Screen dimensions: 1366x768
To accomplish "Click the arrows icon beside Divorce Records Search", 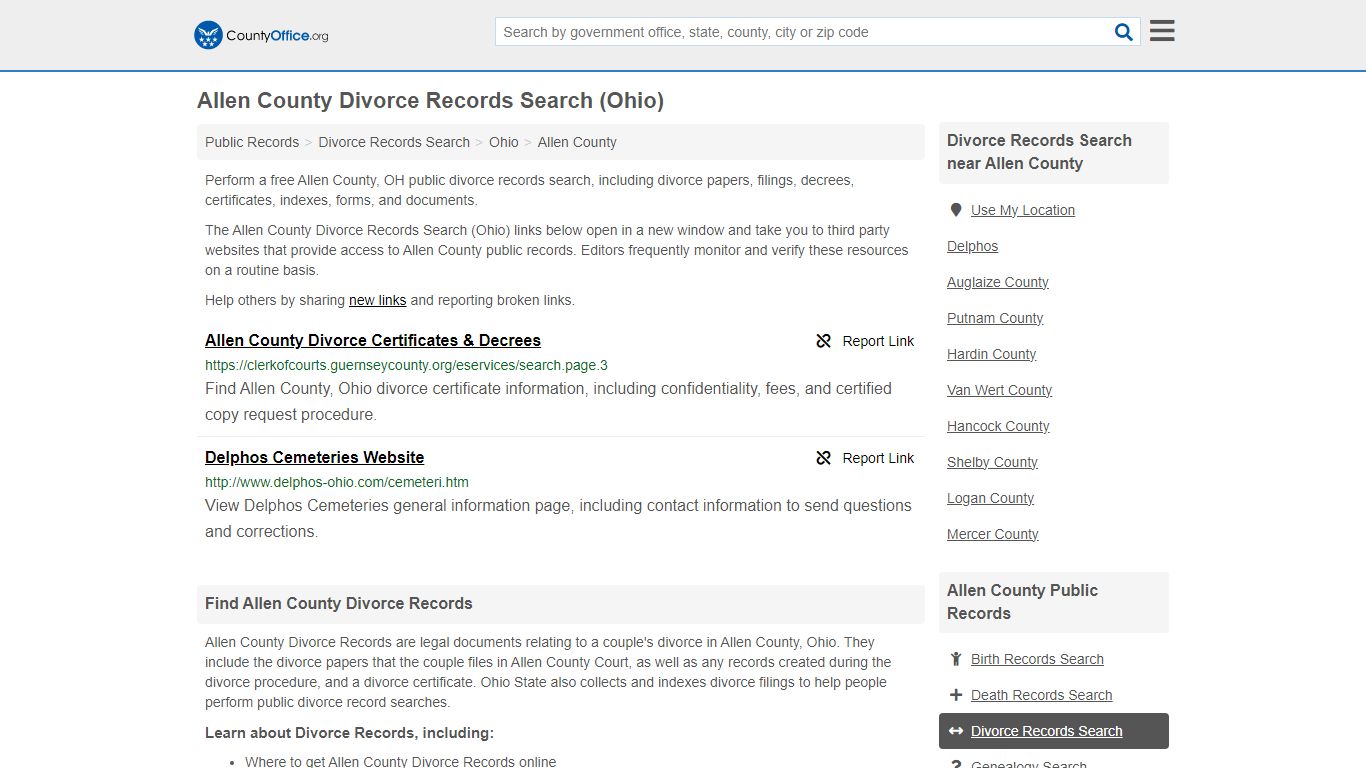I will [956, 731].
